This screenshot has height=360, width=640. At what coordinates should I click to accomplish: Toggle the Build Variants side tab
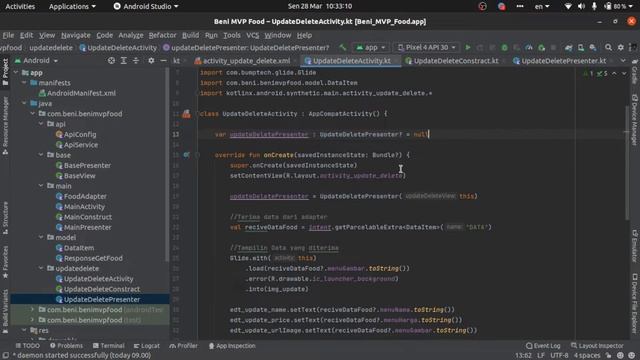click(5, 312)
